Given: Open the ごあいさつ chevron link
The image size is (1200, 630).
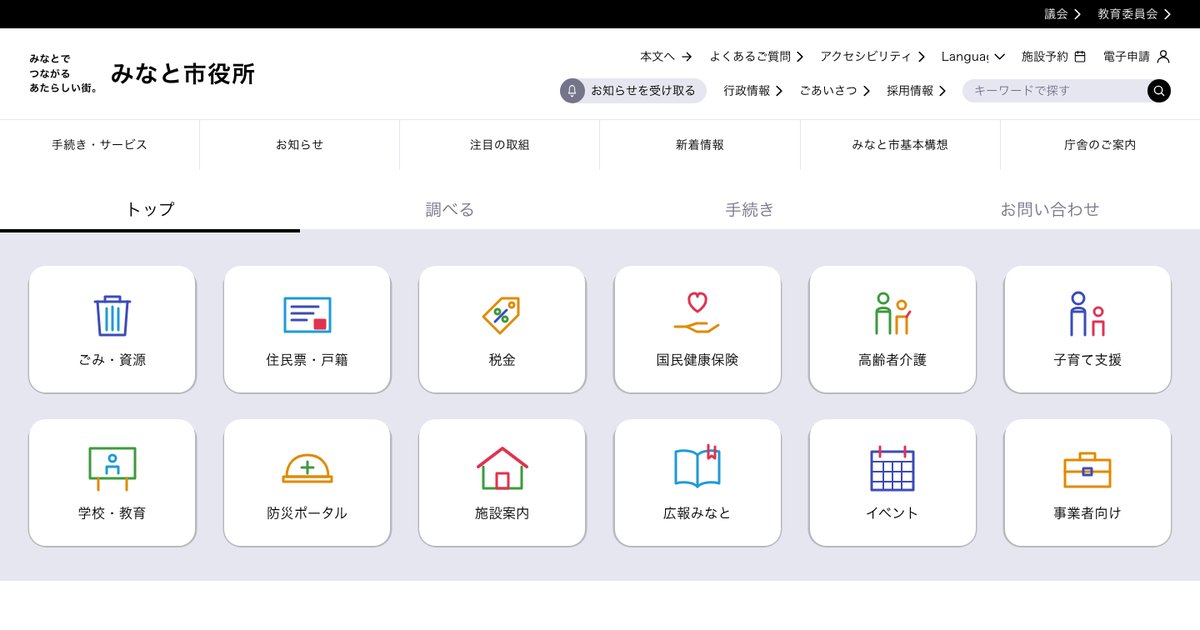Looking at the screenshot, I should [834, 91].
